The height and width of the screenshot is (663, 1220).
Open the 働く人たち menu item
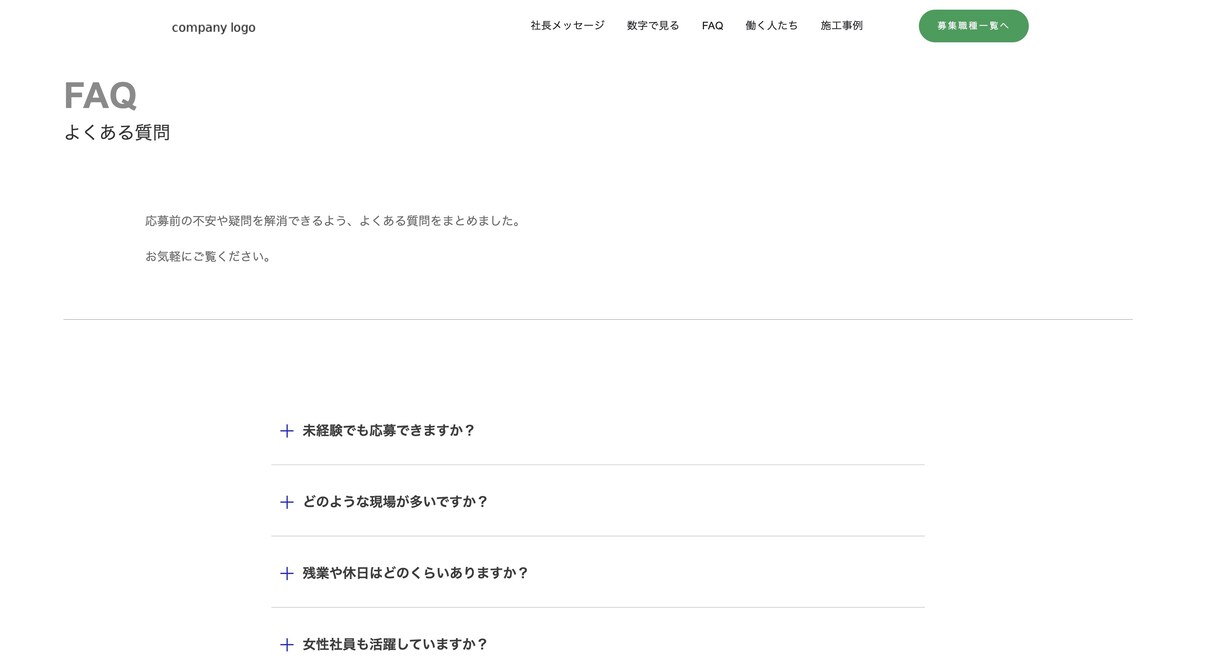pos(771,25)
